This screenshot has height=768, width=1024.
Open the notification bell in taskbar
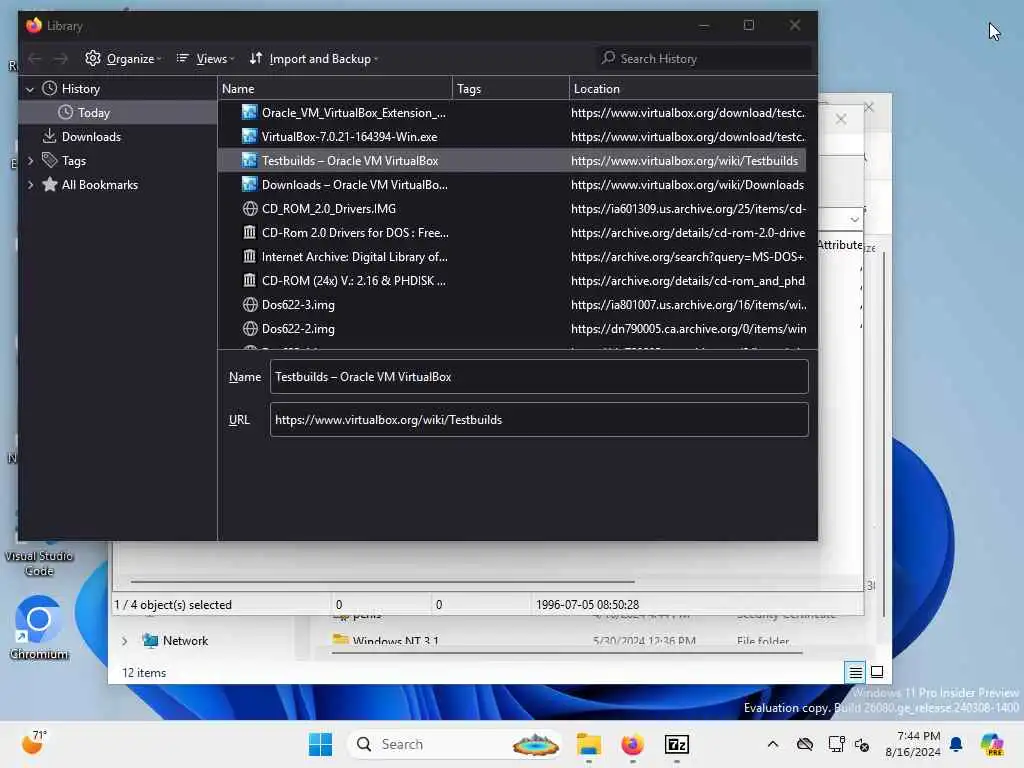(956, 744)
